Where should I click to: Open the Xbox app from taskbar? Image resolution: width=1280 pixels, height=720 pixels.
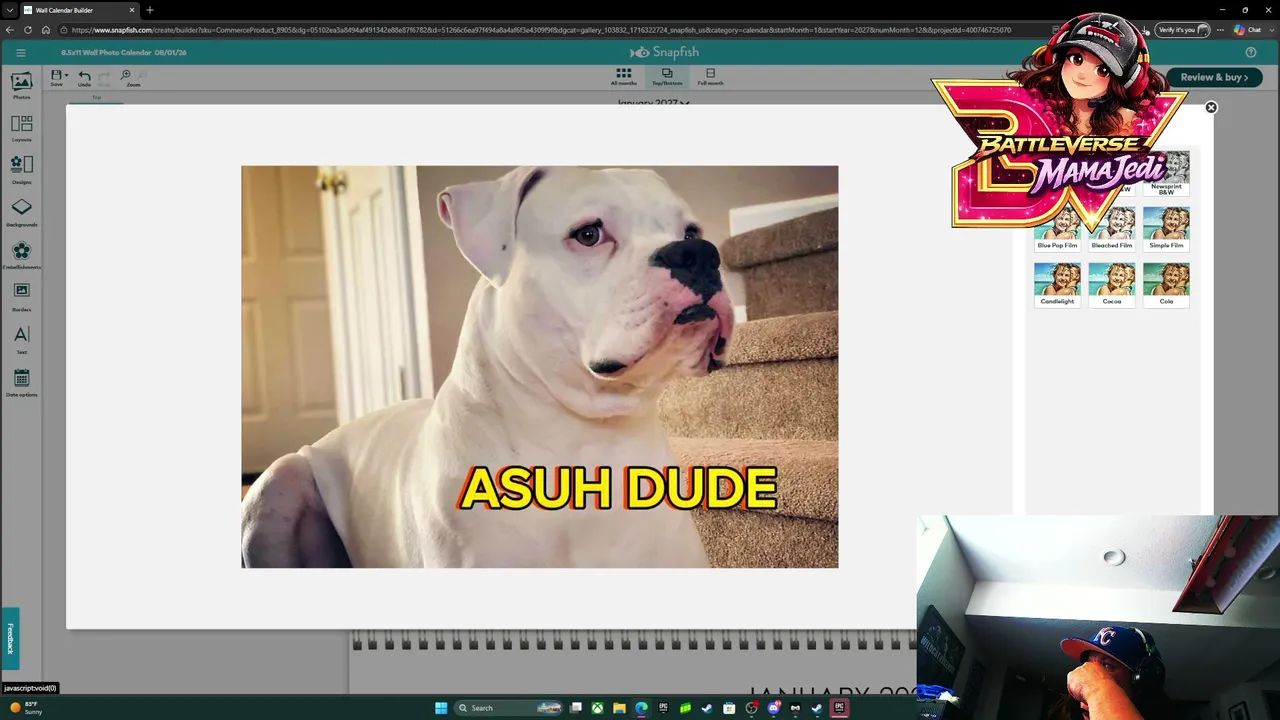click(597, 708)
